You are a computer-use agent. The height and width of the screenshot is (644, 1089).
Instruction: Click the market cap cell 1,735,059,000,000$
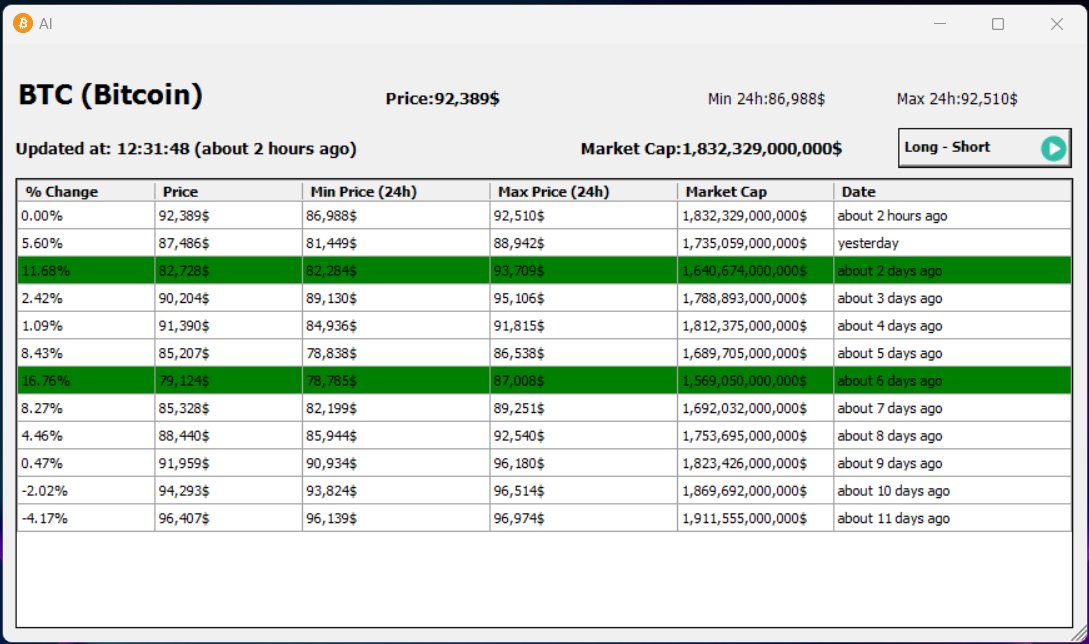[x=755, y=243]
